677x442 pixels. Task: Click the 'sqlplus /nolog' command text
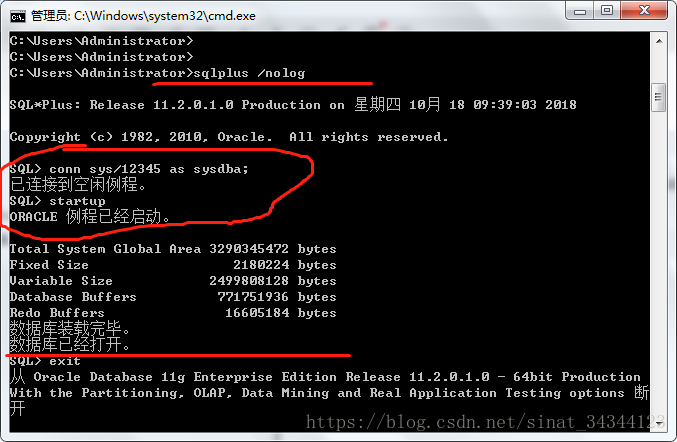[249, 73]
